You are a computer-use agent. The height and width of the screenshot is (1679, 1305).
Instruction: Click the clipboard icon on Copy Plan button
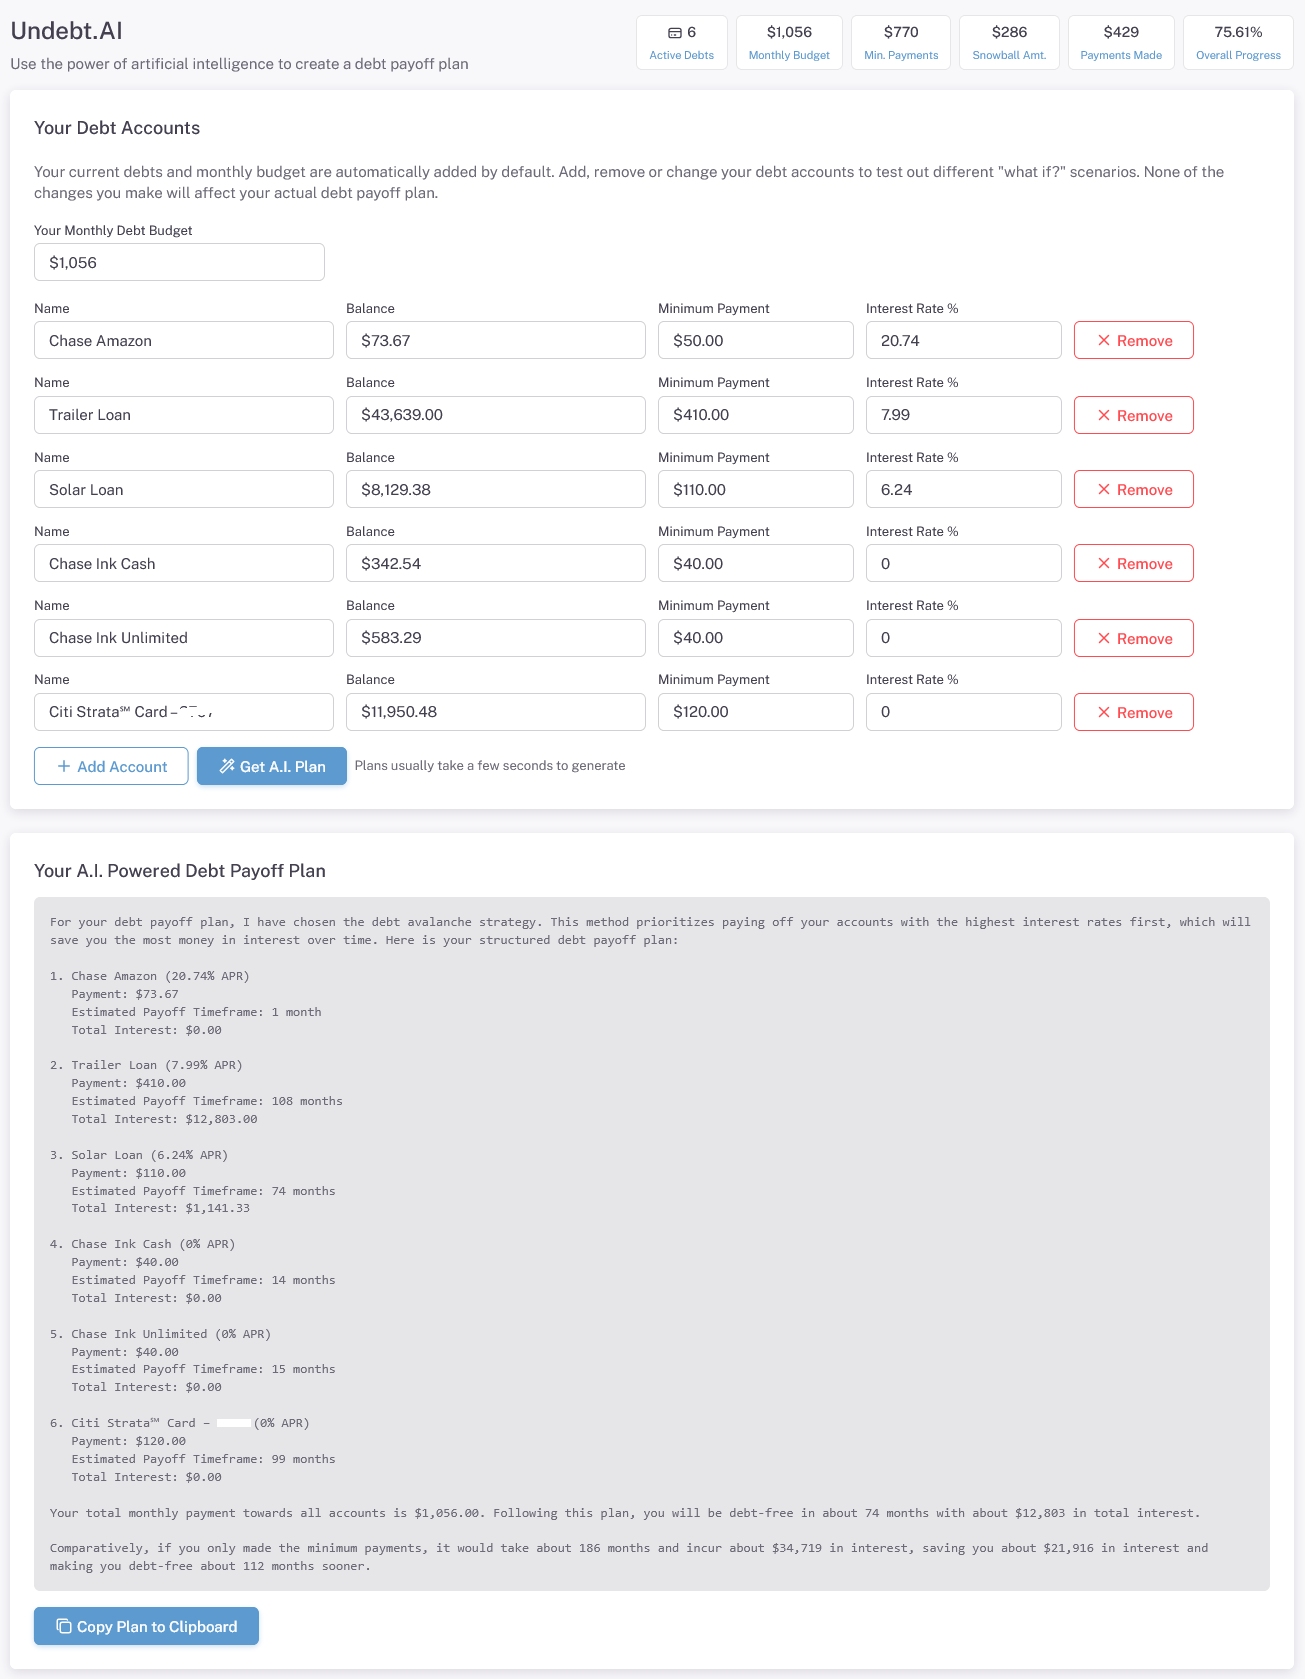click(x=64, y=1626)
